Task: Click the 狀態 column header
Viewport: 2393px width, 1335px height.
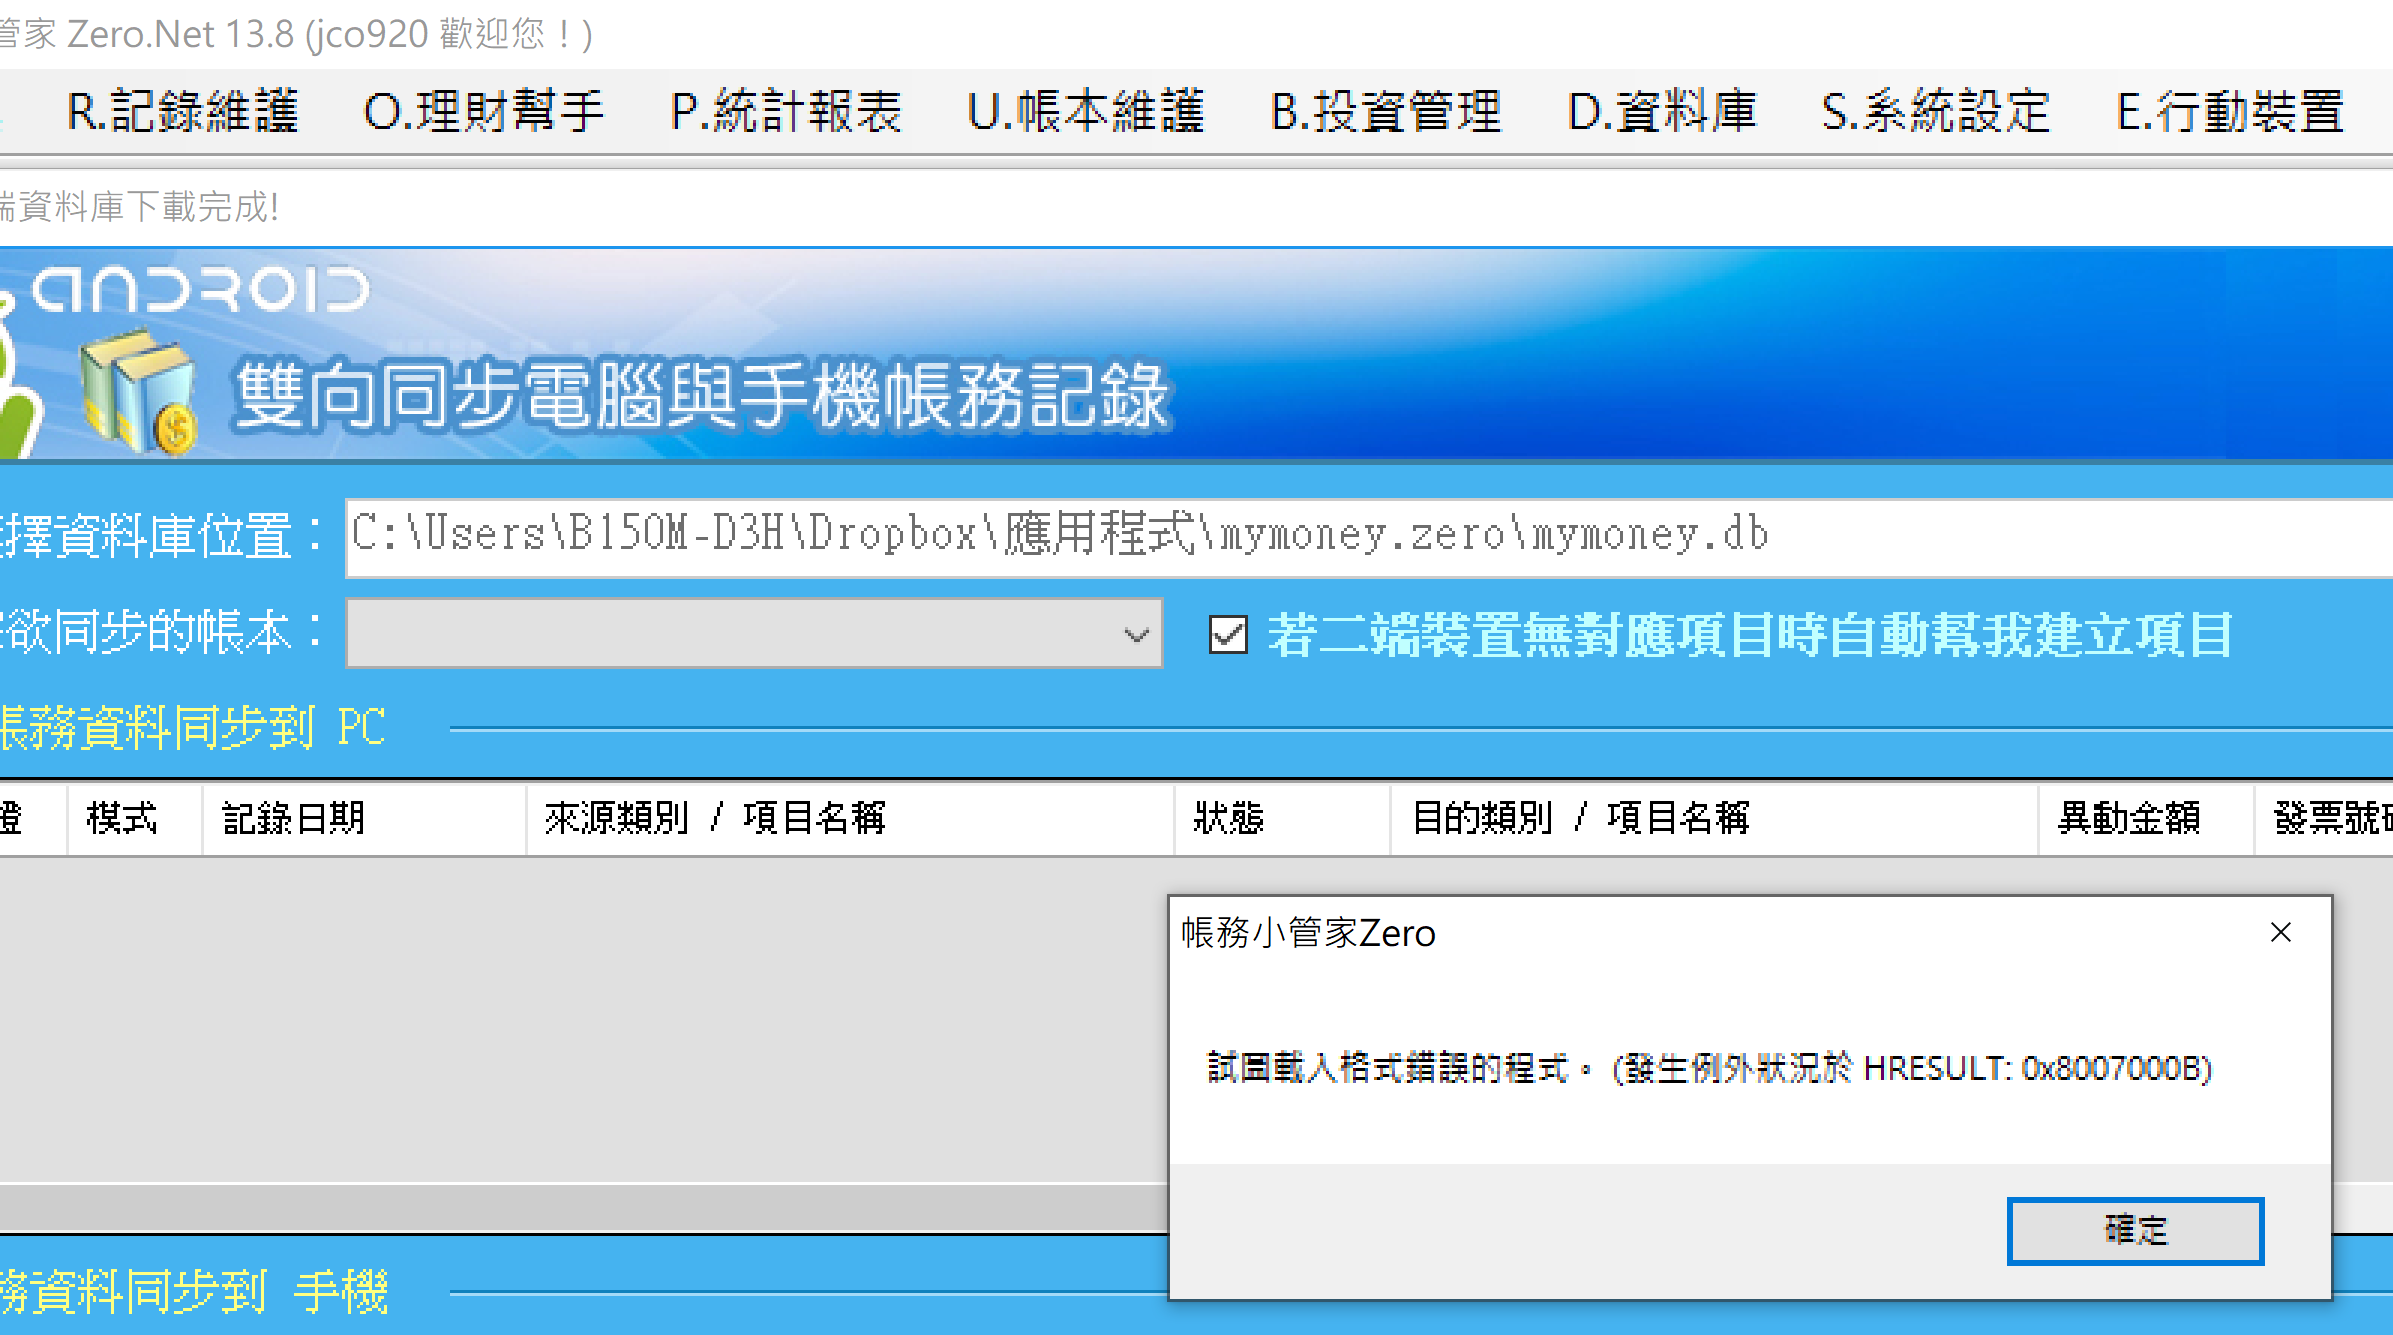Action: click(1282, 818)
